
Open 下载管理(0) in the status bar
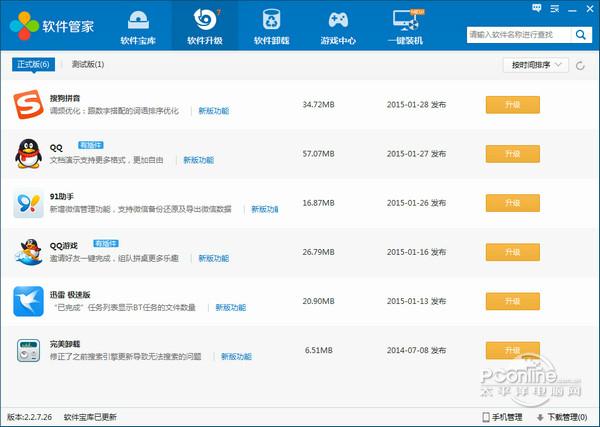[562, 417]
